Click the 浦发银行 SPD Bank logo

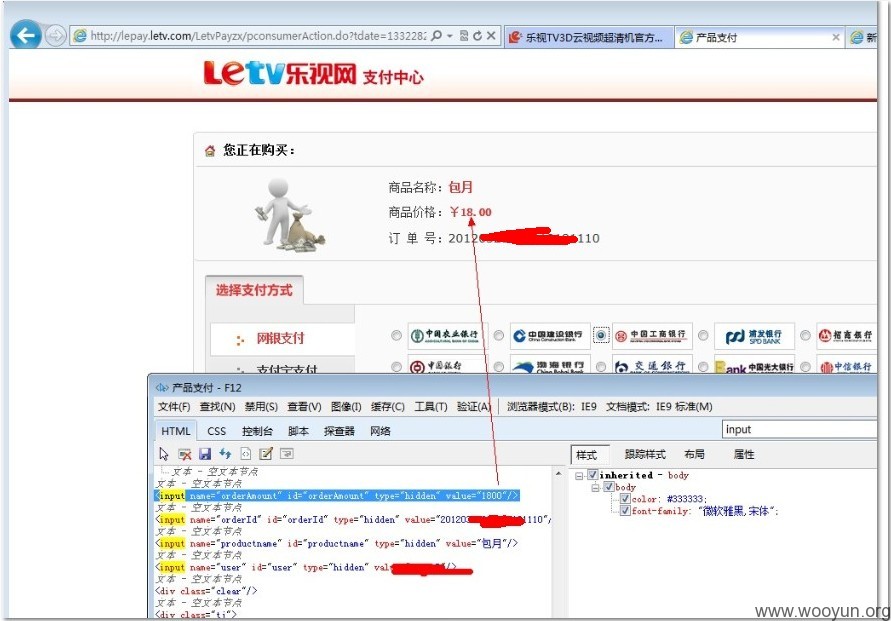(x=755, y=336)
